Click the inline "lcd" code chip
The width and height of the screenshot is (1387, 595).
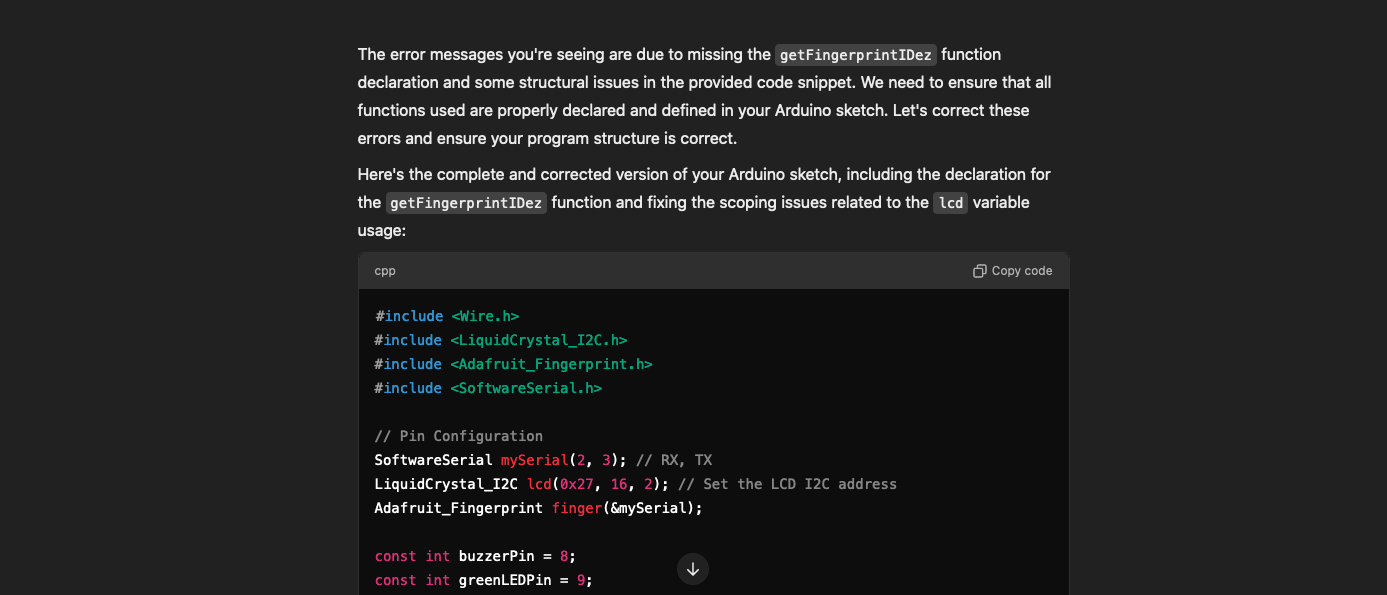point(950,203)
